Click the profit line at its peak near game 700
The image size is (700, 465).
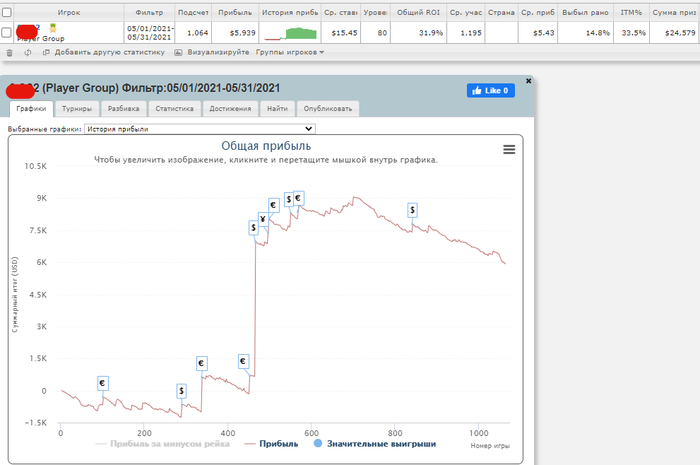click(355, 197)
